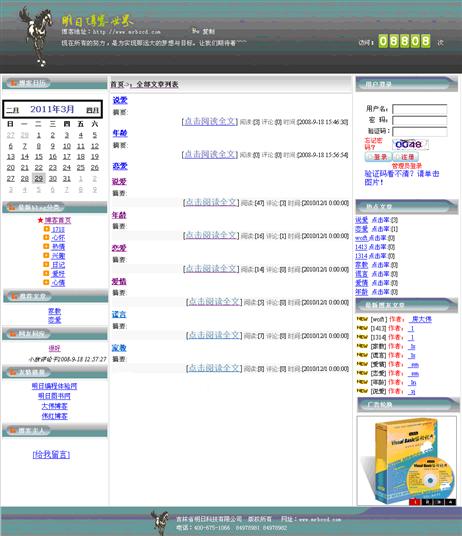Go to previous month 二月 in calendar

[x=13, y=110]
